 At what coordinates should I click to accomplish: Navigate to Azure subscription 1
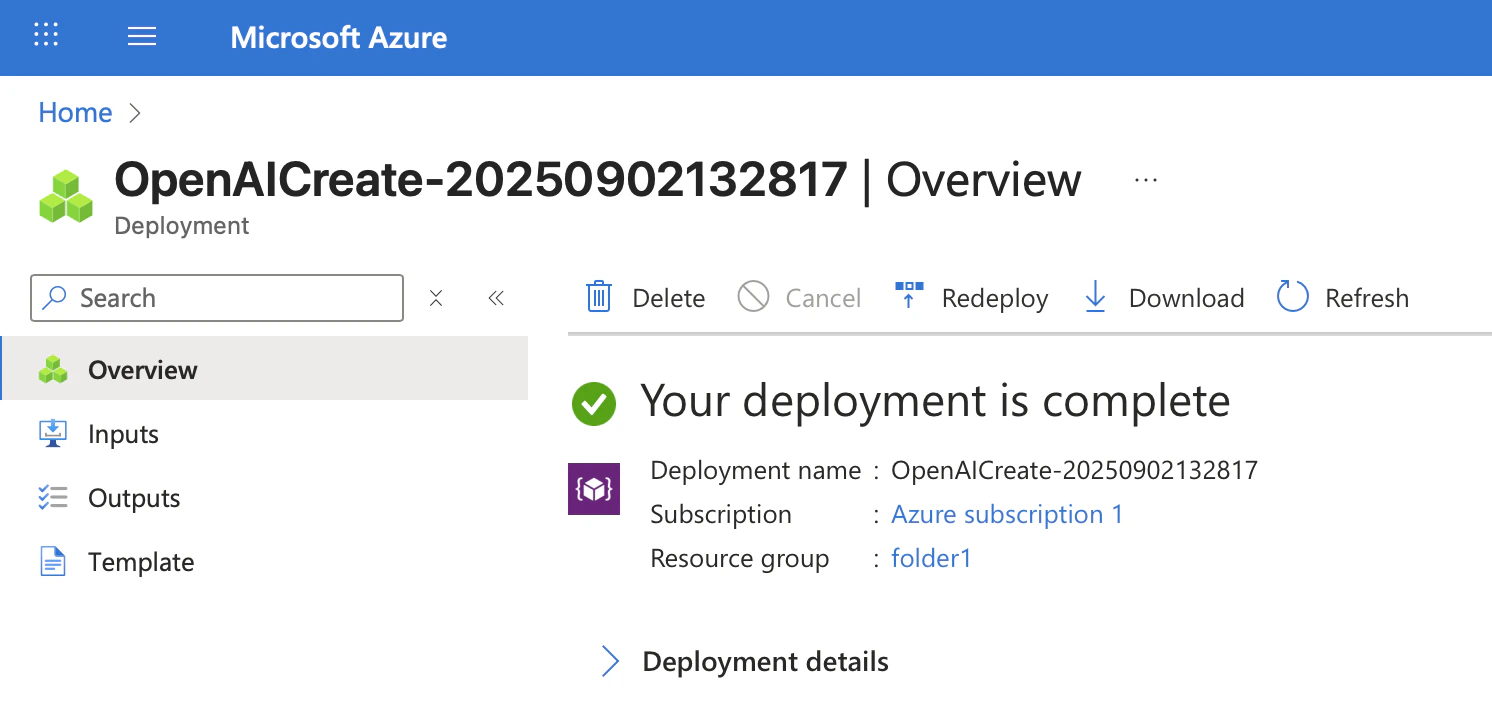point(1006,514)
